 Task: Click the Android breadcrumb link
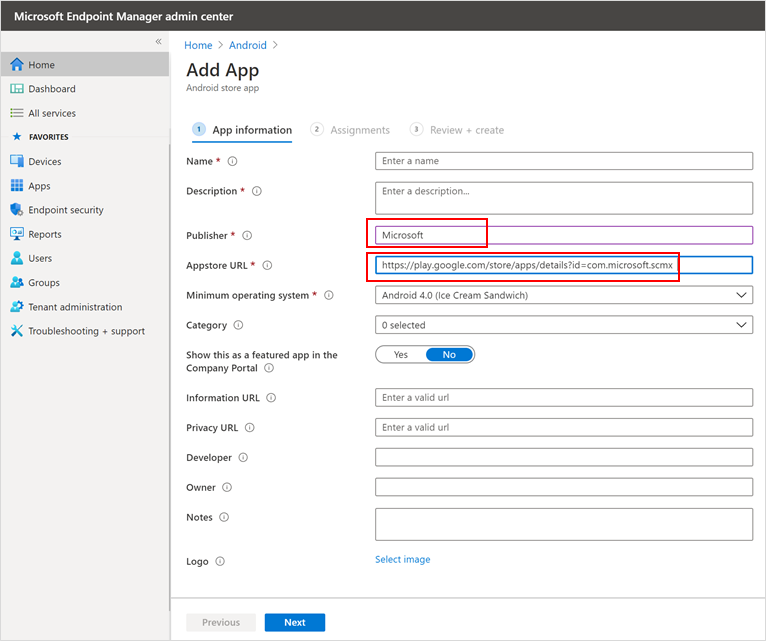(x=247, y=45)
